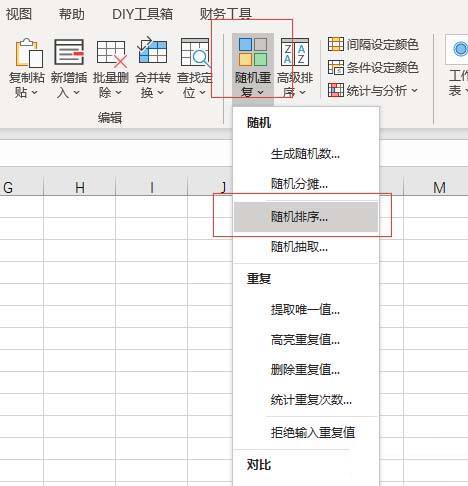Choose 删除重复值... menu entry
The height and width of the screenshot is (486, 468).
306,370
